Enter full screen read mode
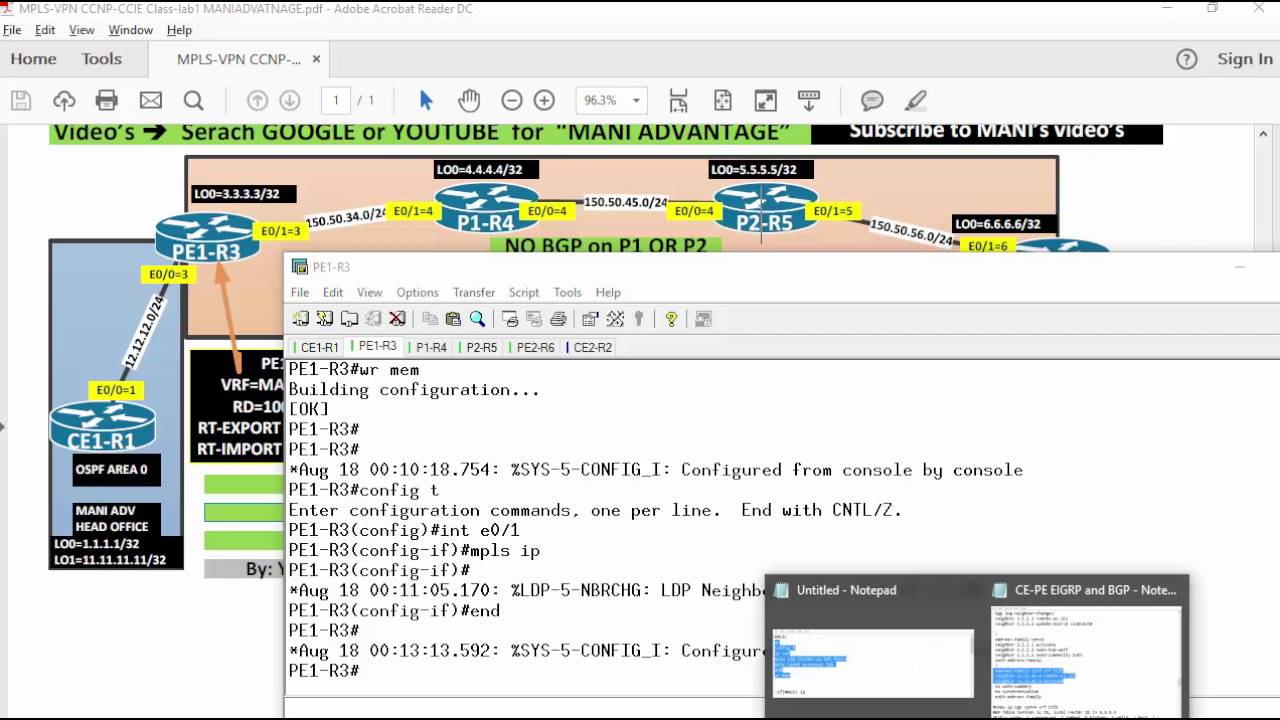 pos(765,100)
